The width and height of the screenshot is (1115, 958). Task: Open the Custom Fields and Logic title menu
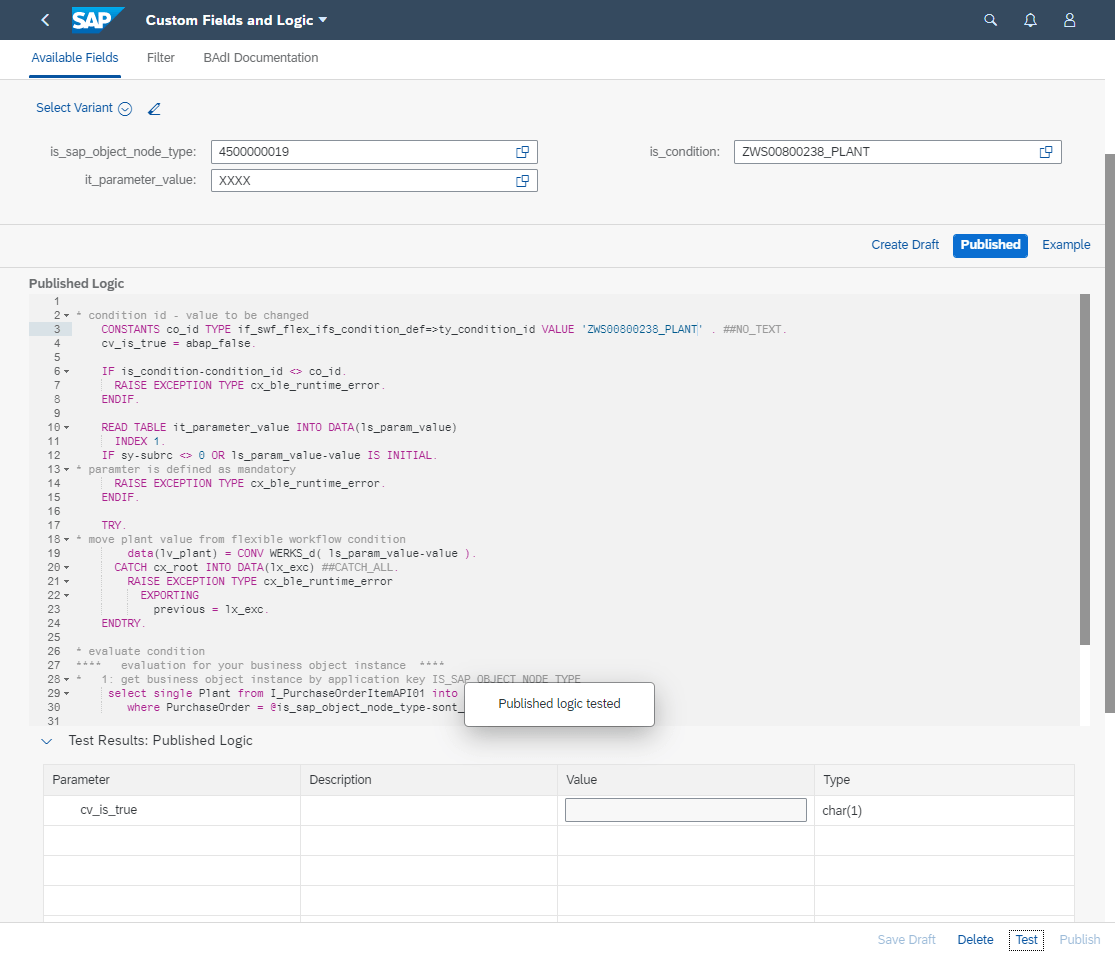236,19
